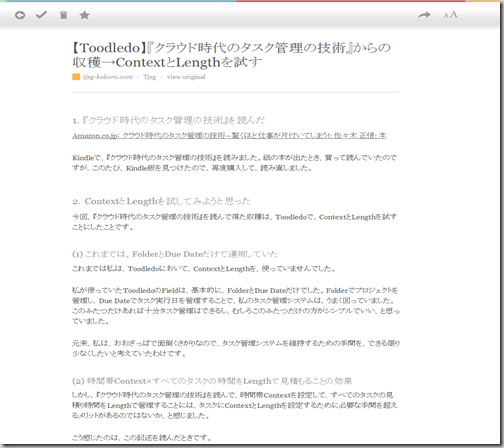Click heading (2) 時間帯Context×すべてのタスクの時間をLengthで見積もることの効果
The image size is (504, 448).
[x=212, y=381]
